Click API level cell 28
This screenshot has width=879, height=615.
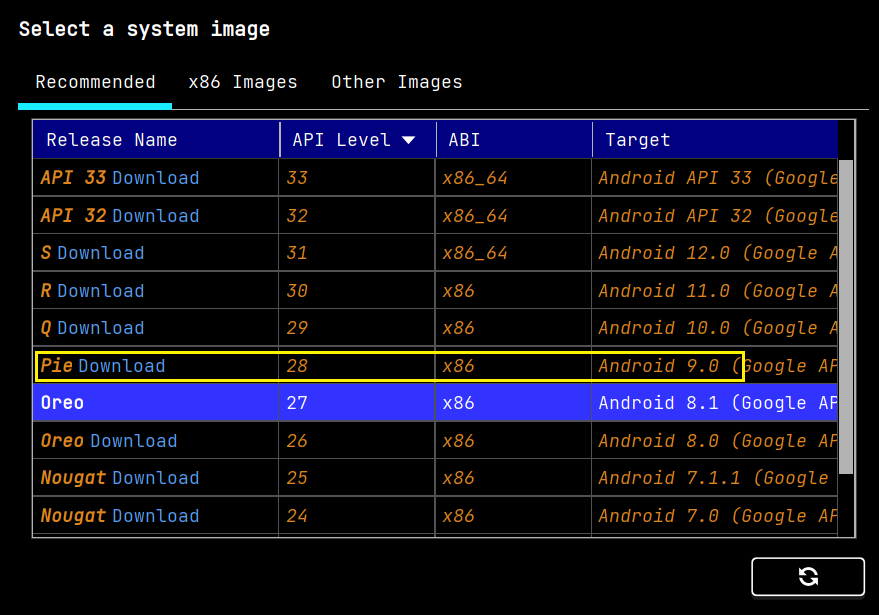coord(357,366)
